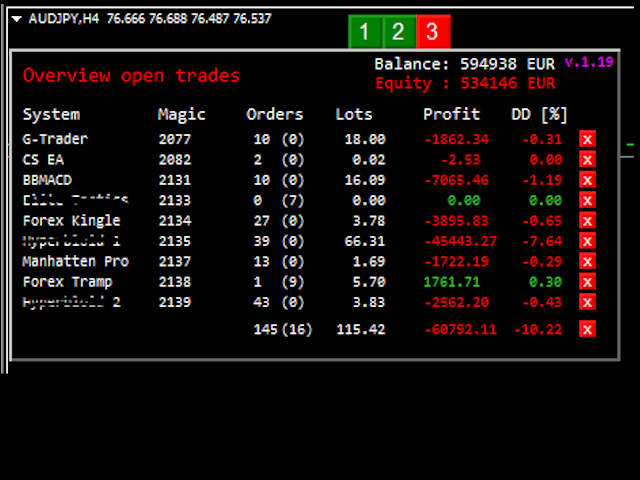640x480 pixels.
Task: Click total profit -60792.11
Action: click(461, 329)
